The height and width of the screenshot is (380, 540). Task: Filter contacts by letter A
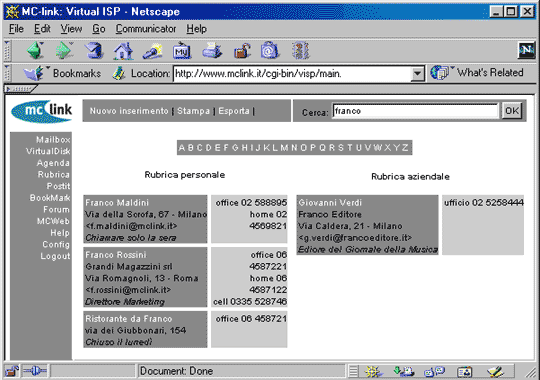[181, 148]
